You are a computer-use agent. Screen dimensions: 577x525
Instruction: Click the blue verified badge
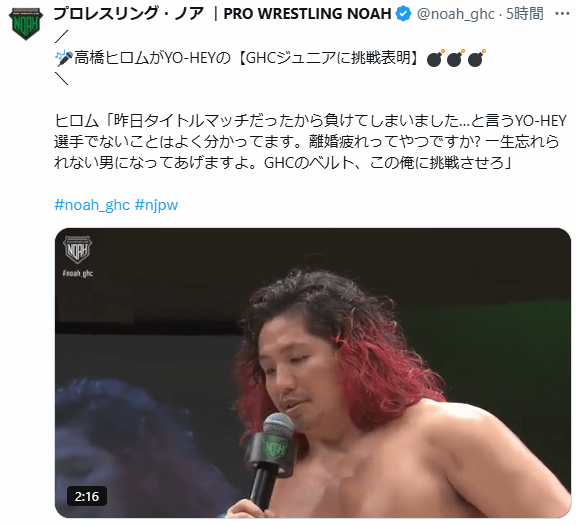tap(404, 14)
